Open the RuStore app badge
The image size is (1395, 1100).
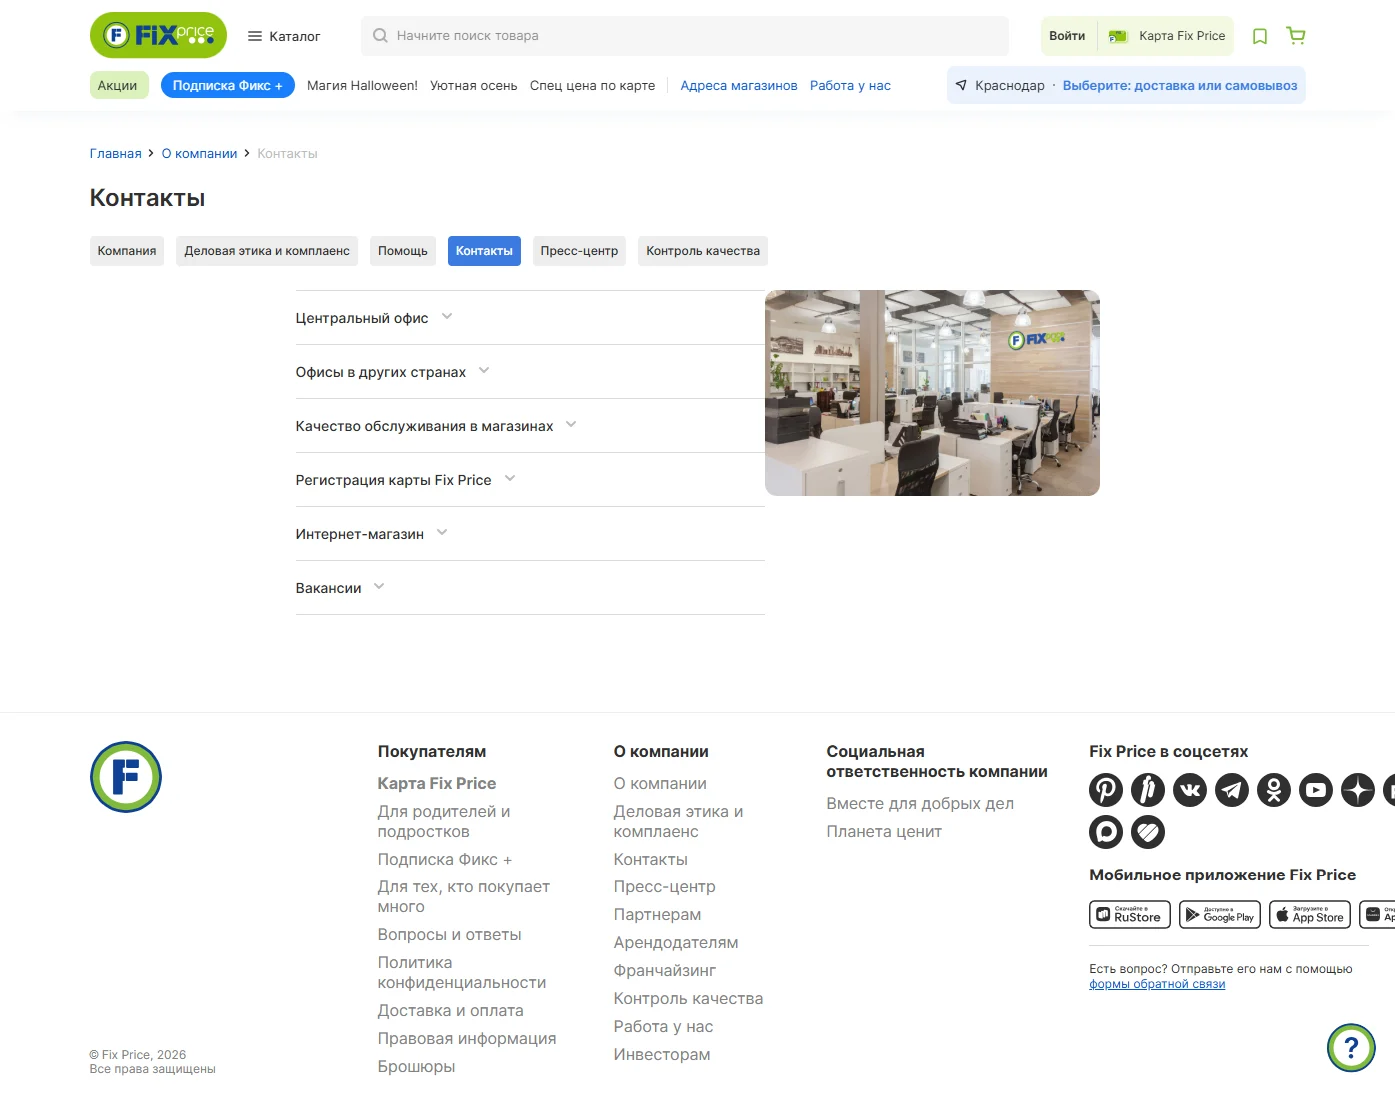click(x=1130, y=915)
